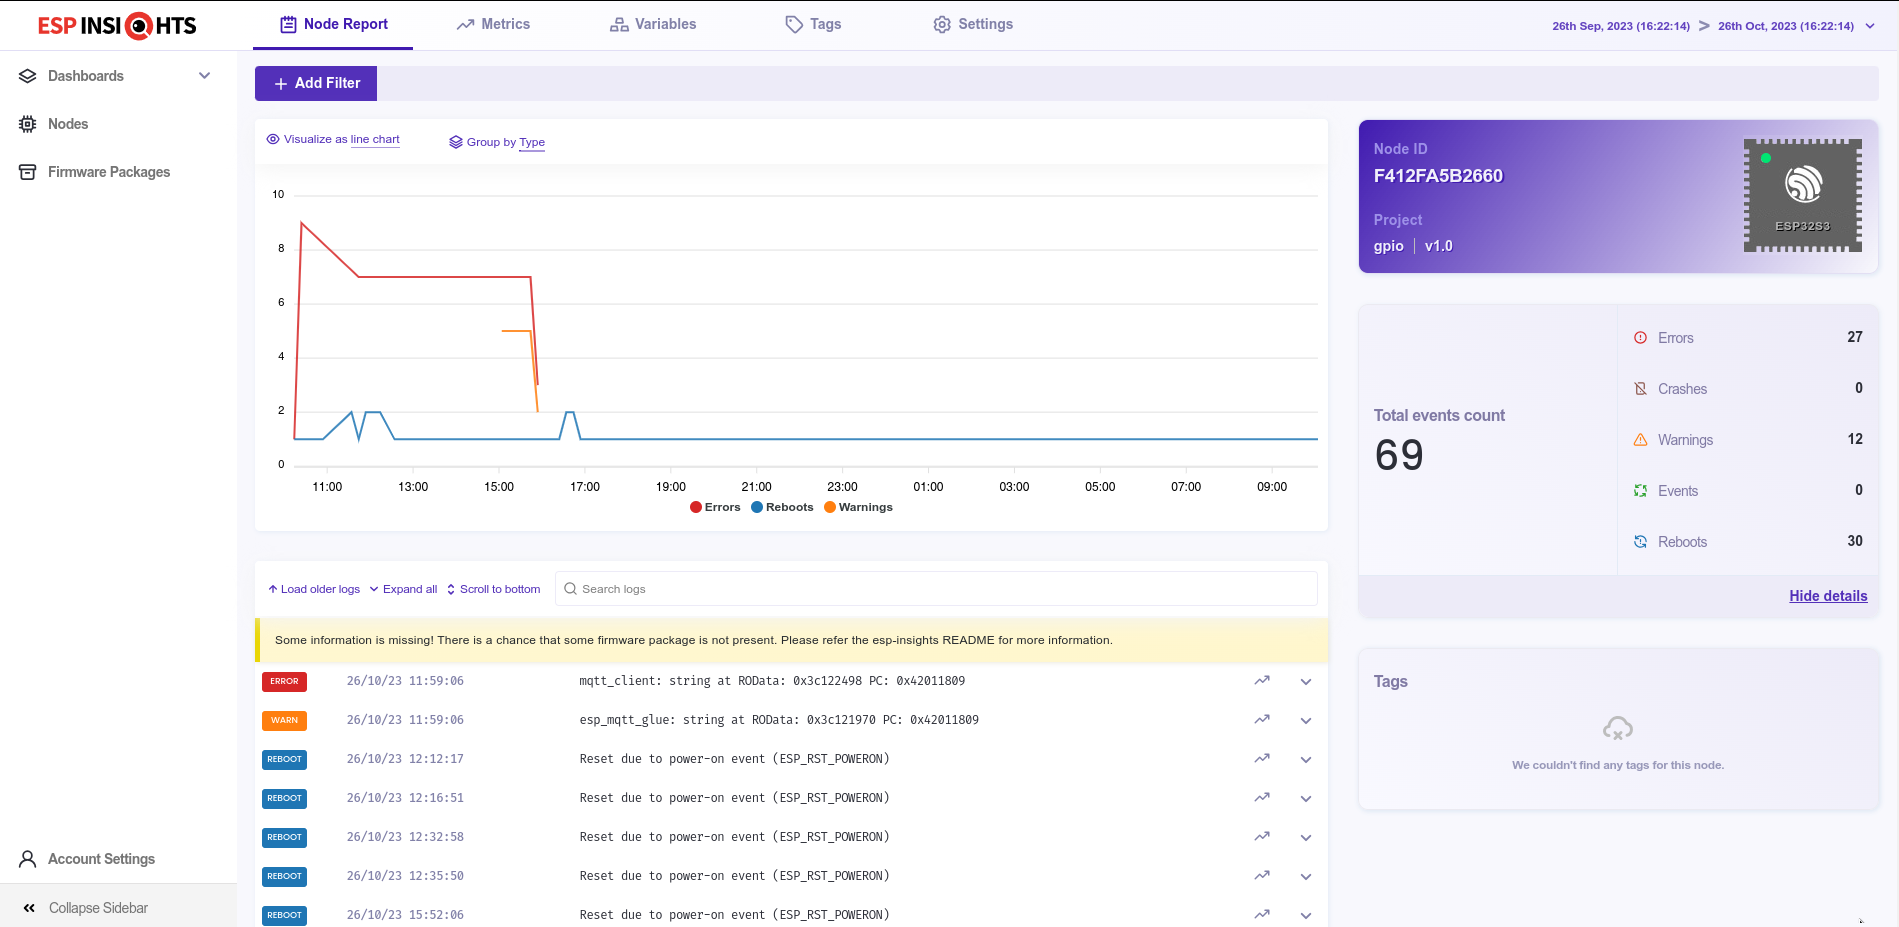1899x927 pixels.
Task: Open the date range dropdown chevron
Action: pyautogui.click(x=1870, y=26)
